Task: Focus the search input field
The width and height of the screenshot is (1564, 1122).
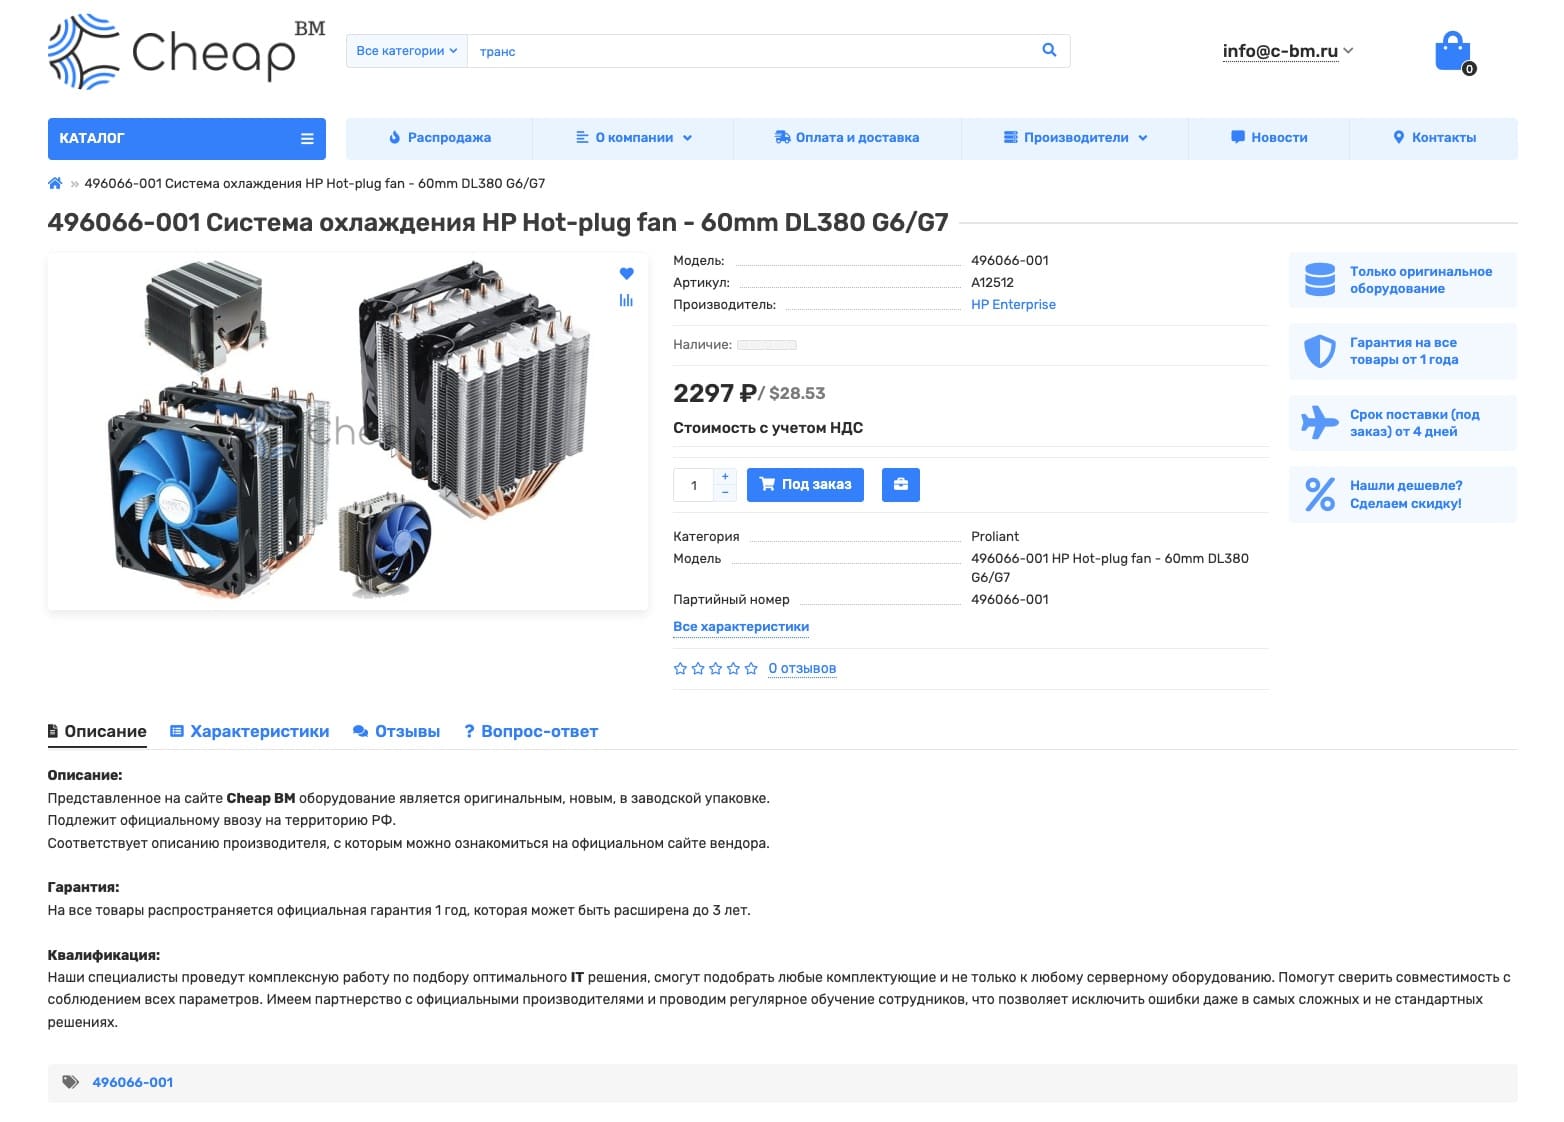Action: [750, 51]
